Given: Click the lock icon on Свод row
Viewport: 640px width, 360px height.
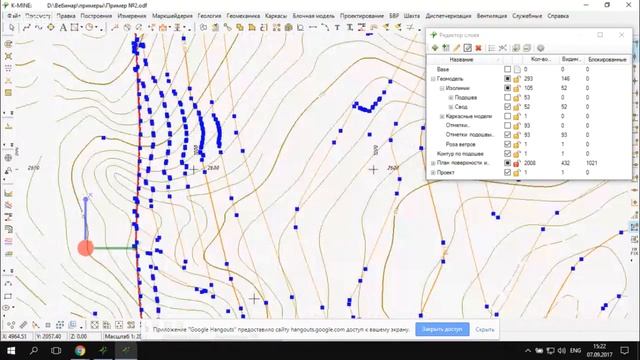Looking at the screenshot, I should 517,107.
